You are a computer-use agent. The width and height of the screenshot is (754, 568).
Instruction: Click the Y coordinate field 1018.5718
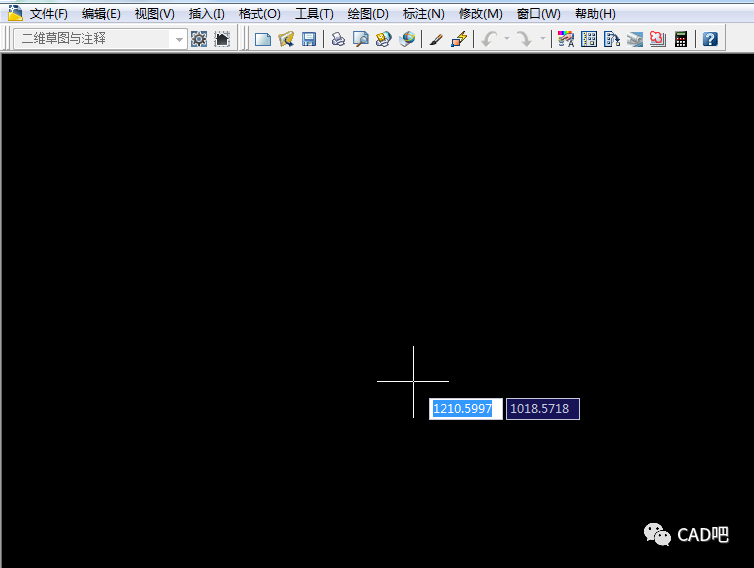click(x=543, y=409)
